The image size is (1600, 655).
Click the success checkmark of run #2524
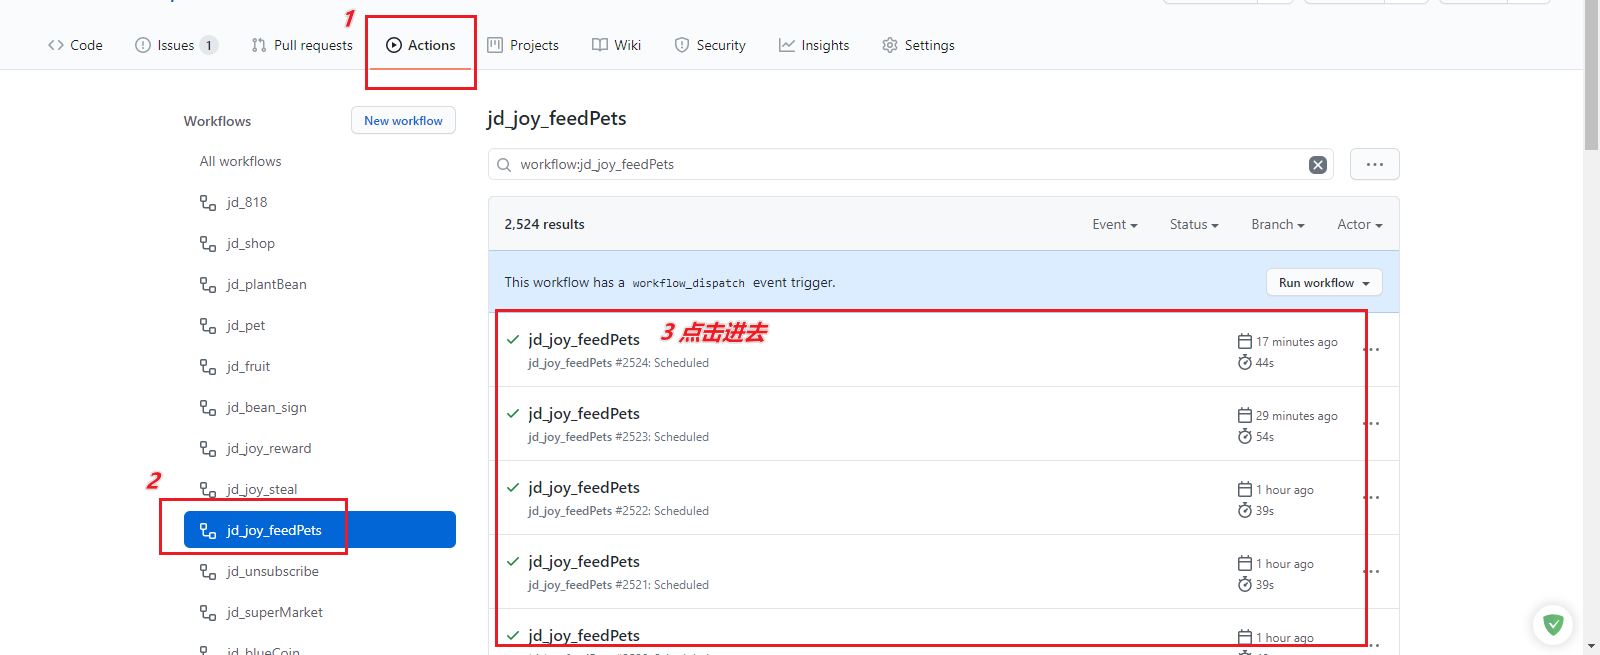click(x=513, y=340)
